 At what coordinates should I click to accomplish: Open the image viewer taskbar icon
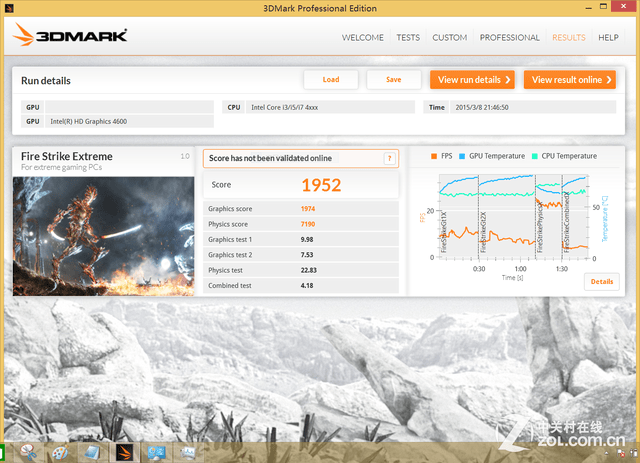coord(188,452)
